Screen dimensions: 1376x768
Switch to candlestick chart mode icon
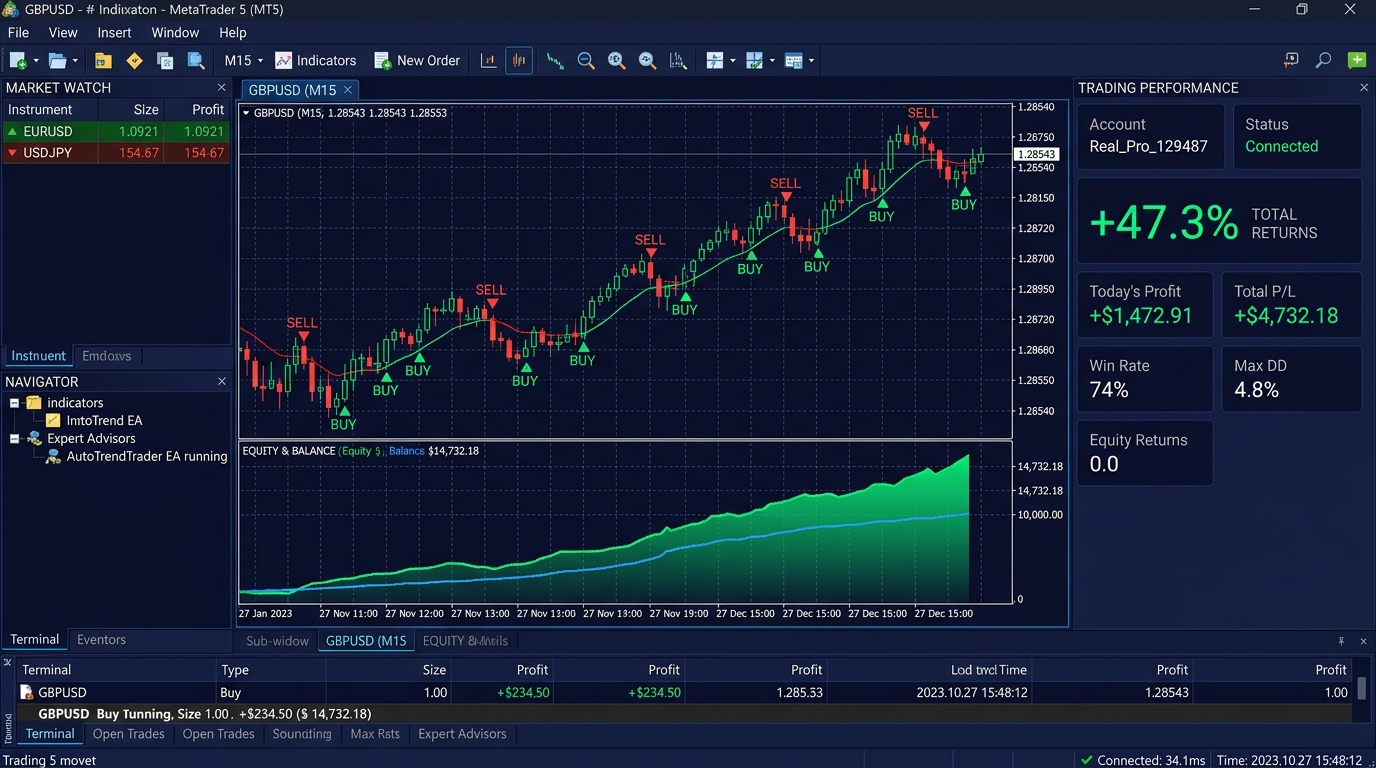point(519,60)
